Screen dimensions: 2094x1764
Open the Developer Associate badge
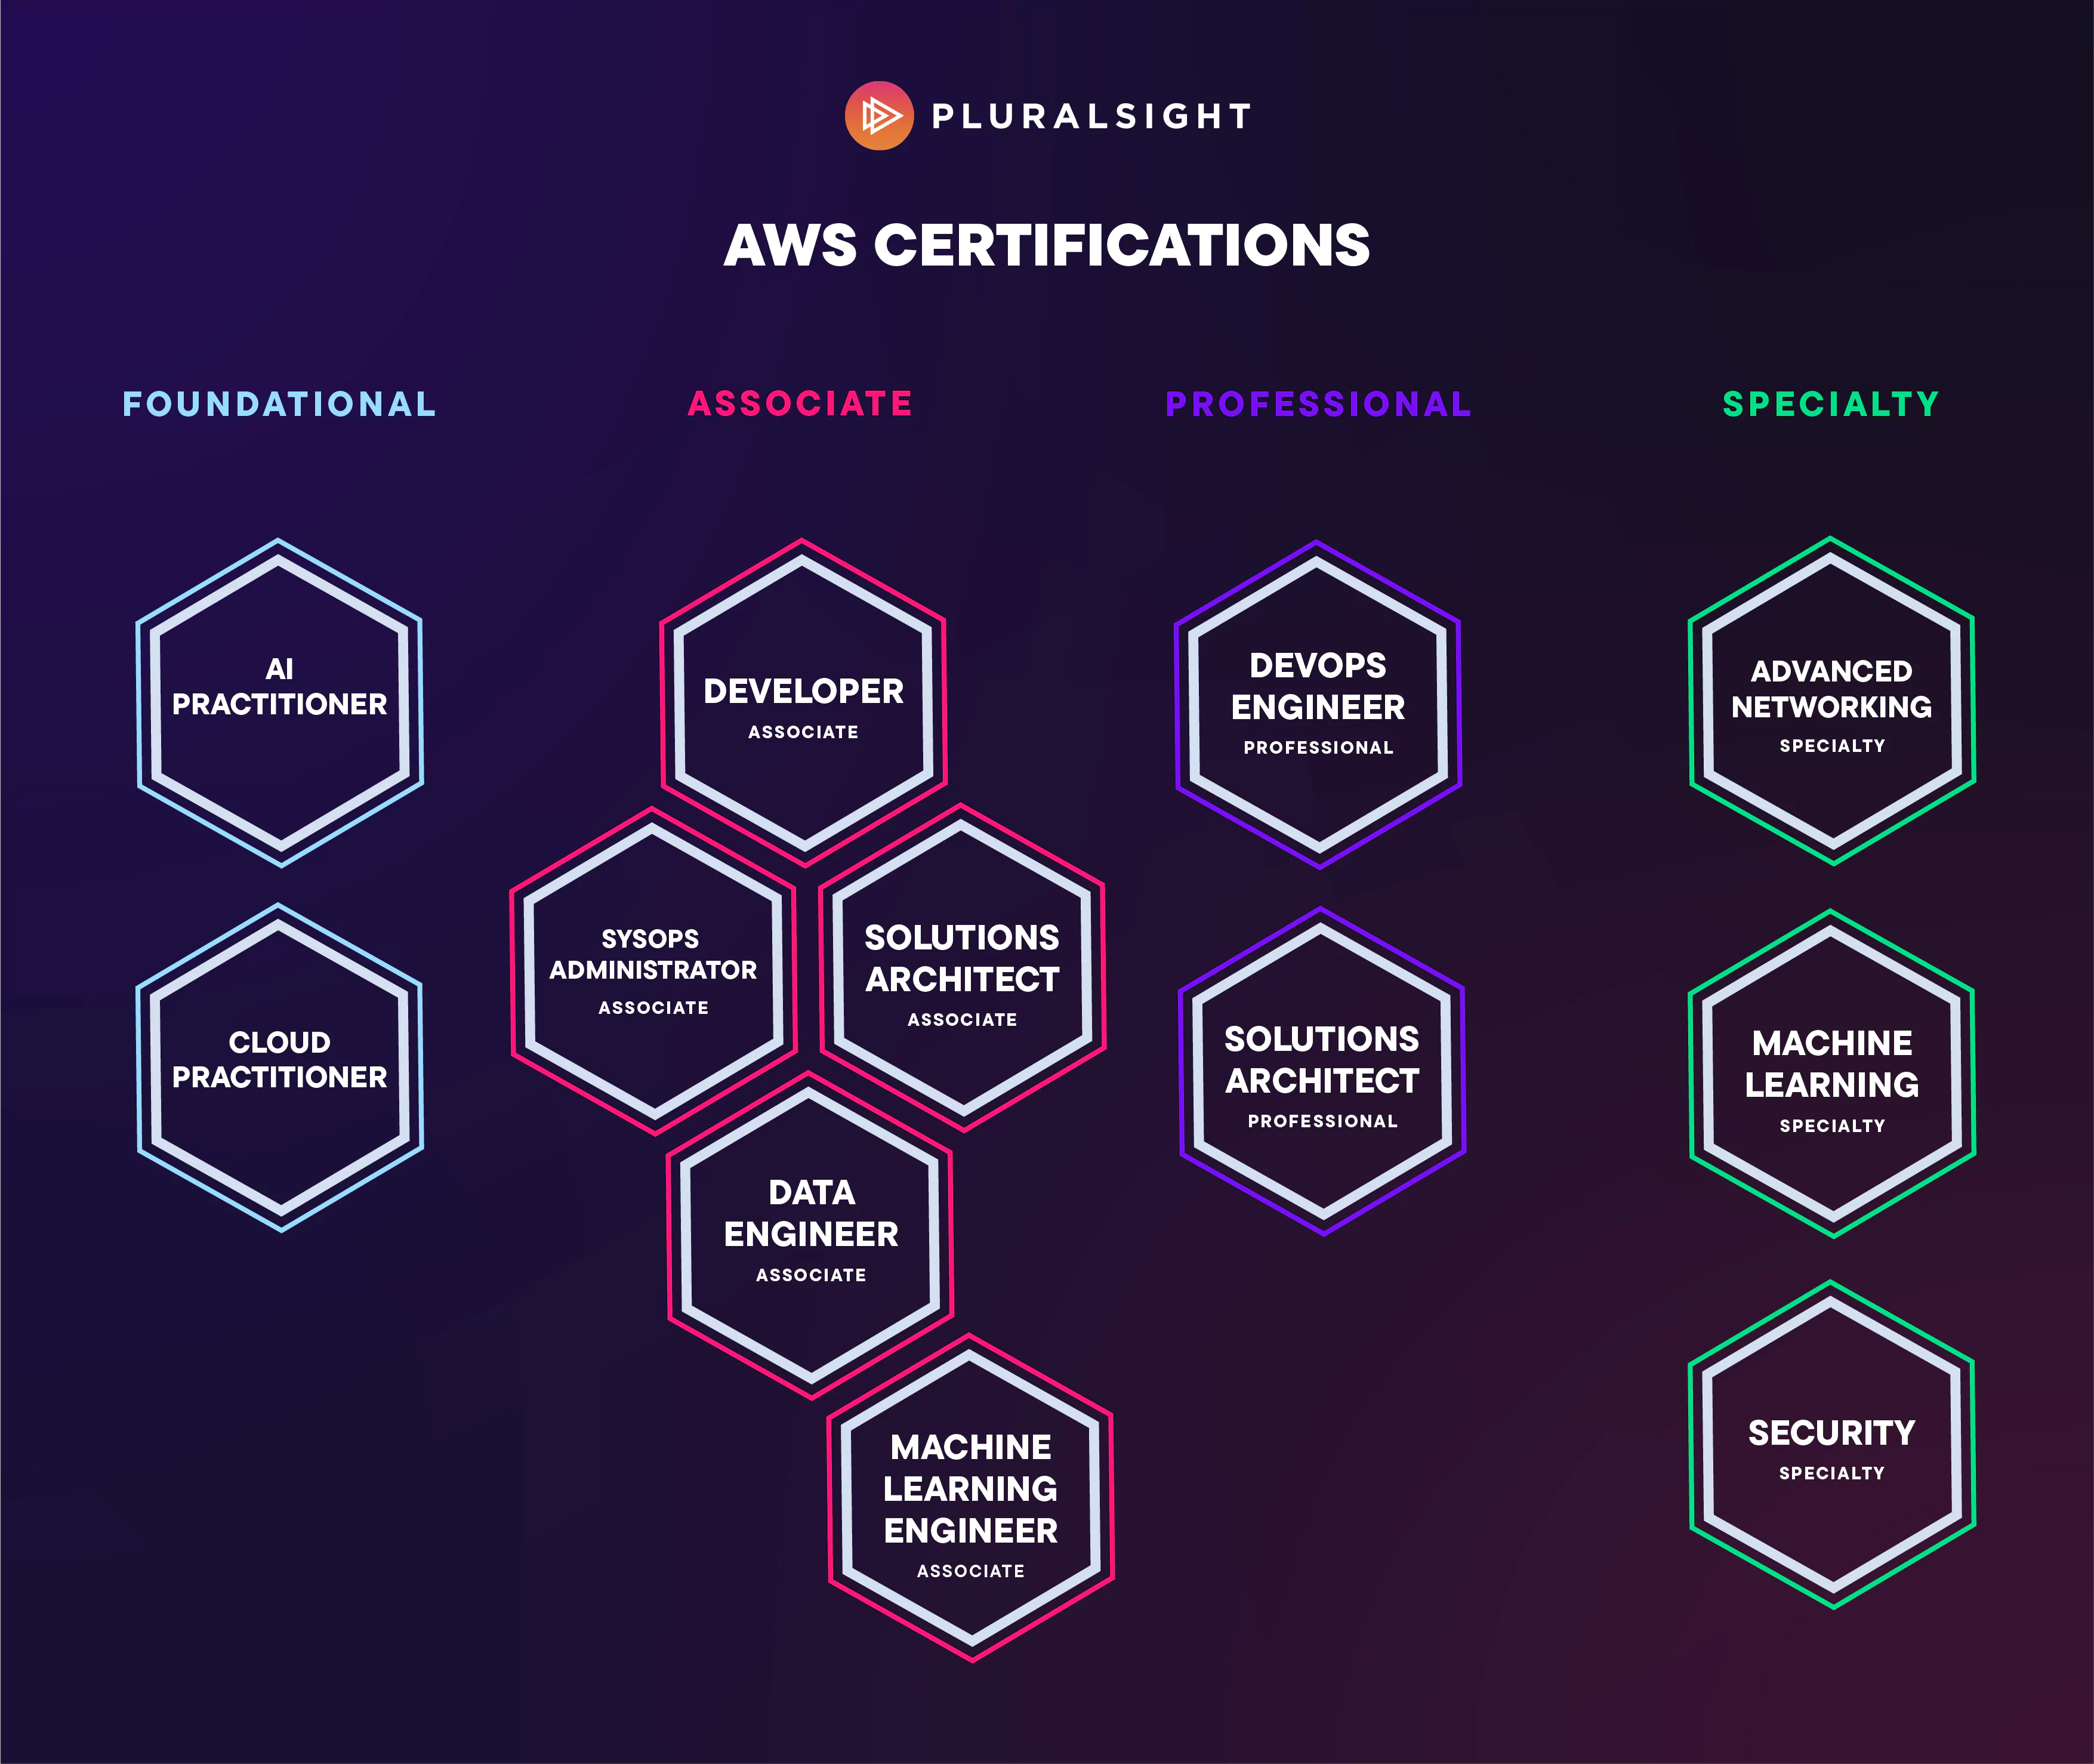point(803,702)
